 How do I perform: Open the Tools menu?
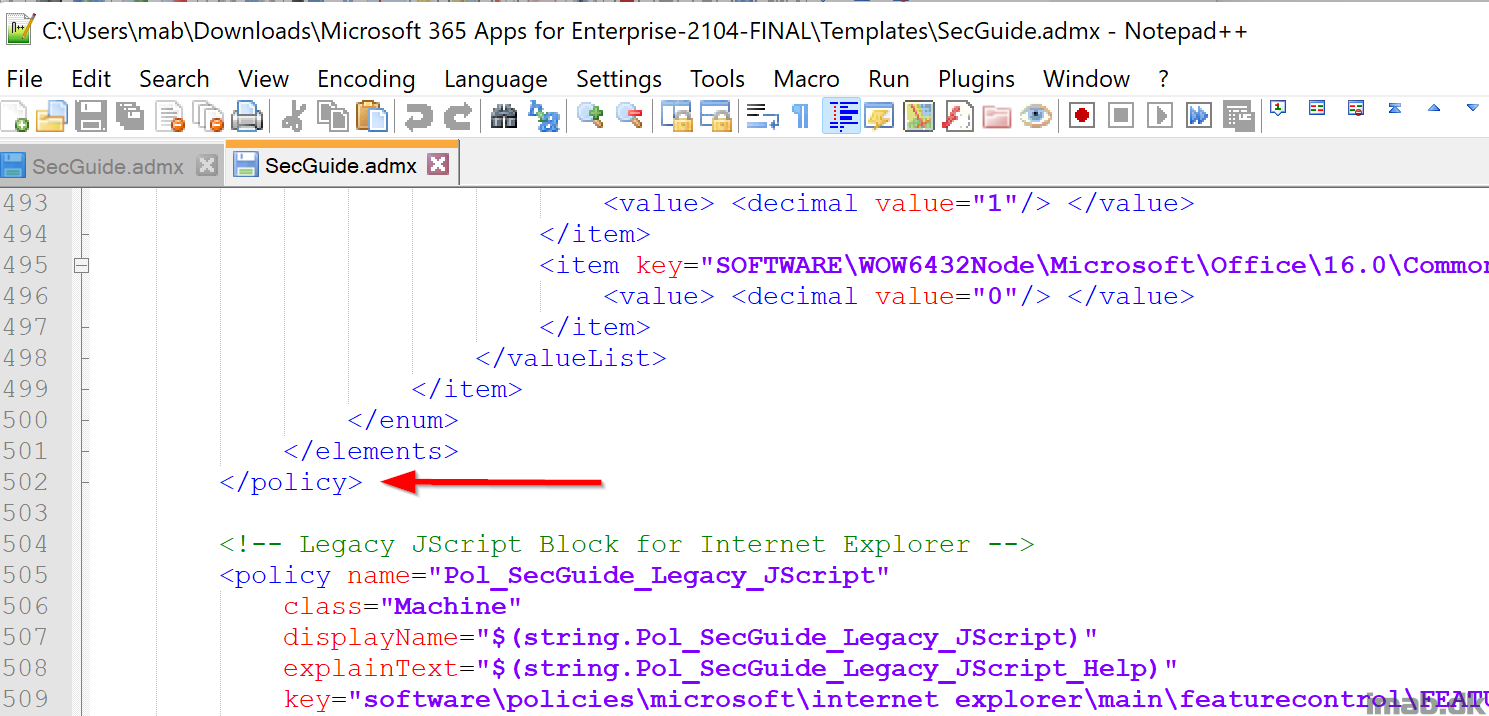coord(717,79)
